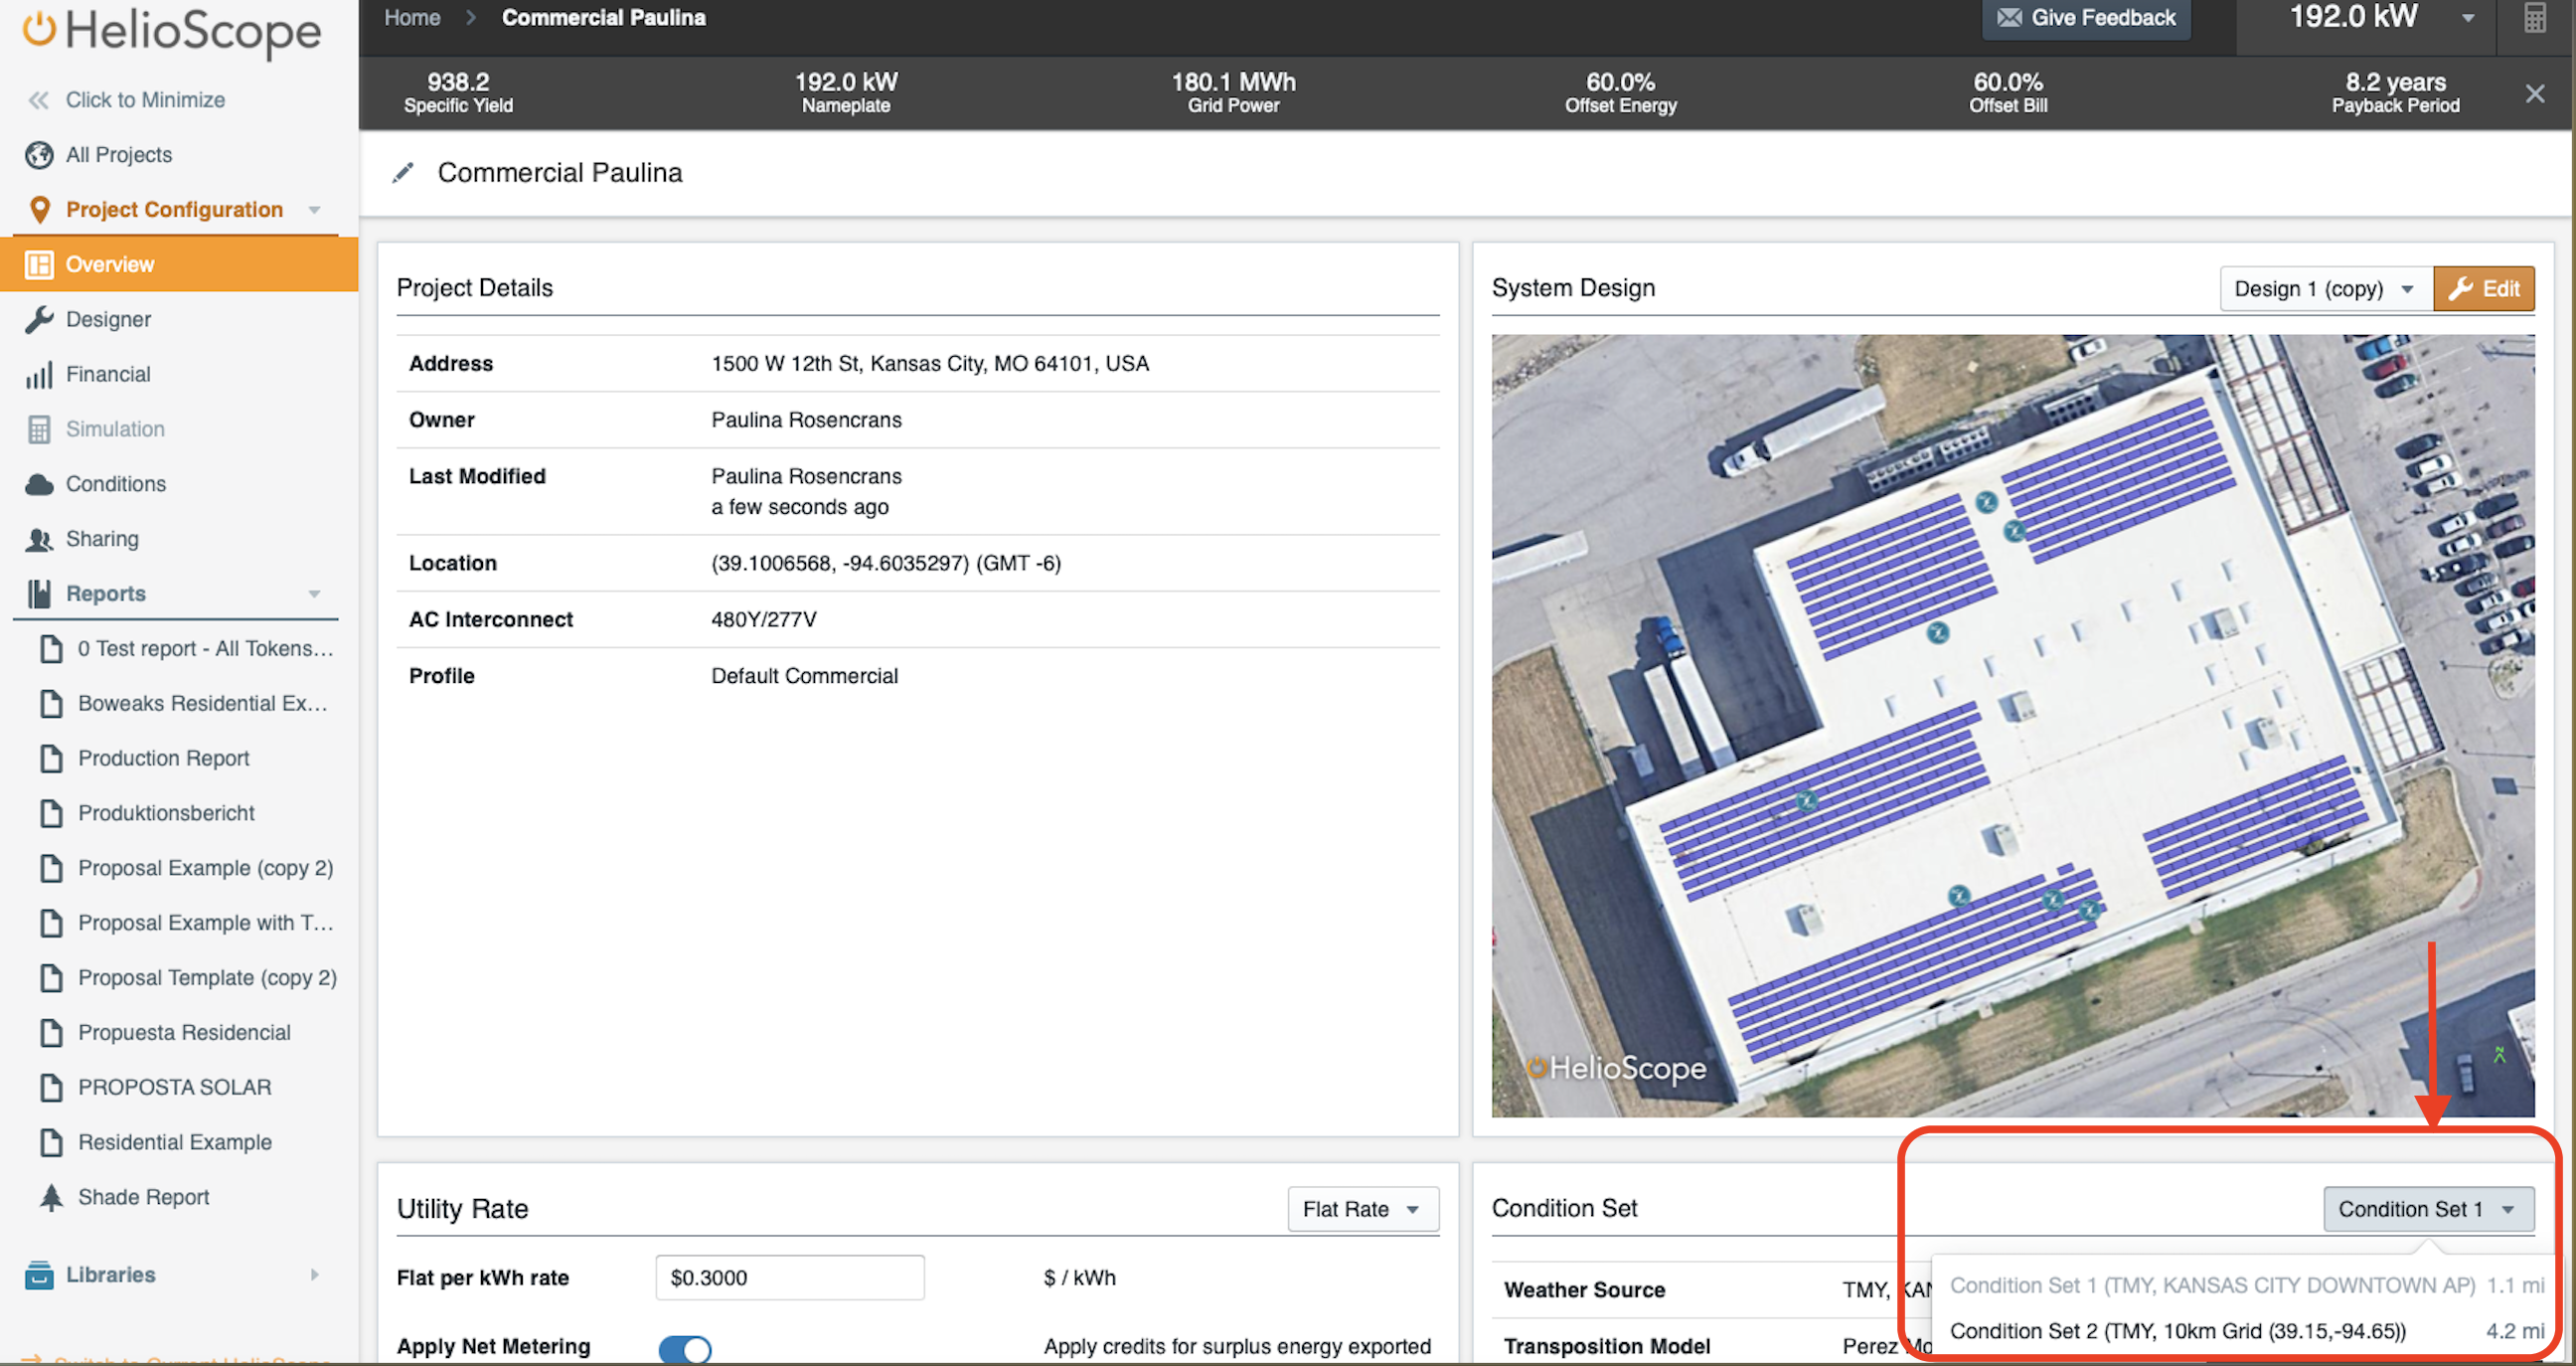Image resolution: width=2576 pixels, height=1366 pixels.
Task: Click the pencil icon to rename project
Action: (403, 173)
